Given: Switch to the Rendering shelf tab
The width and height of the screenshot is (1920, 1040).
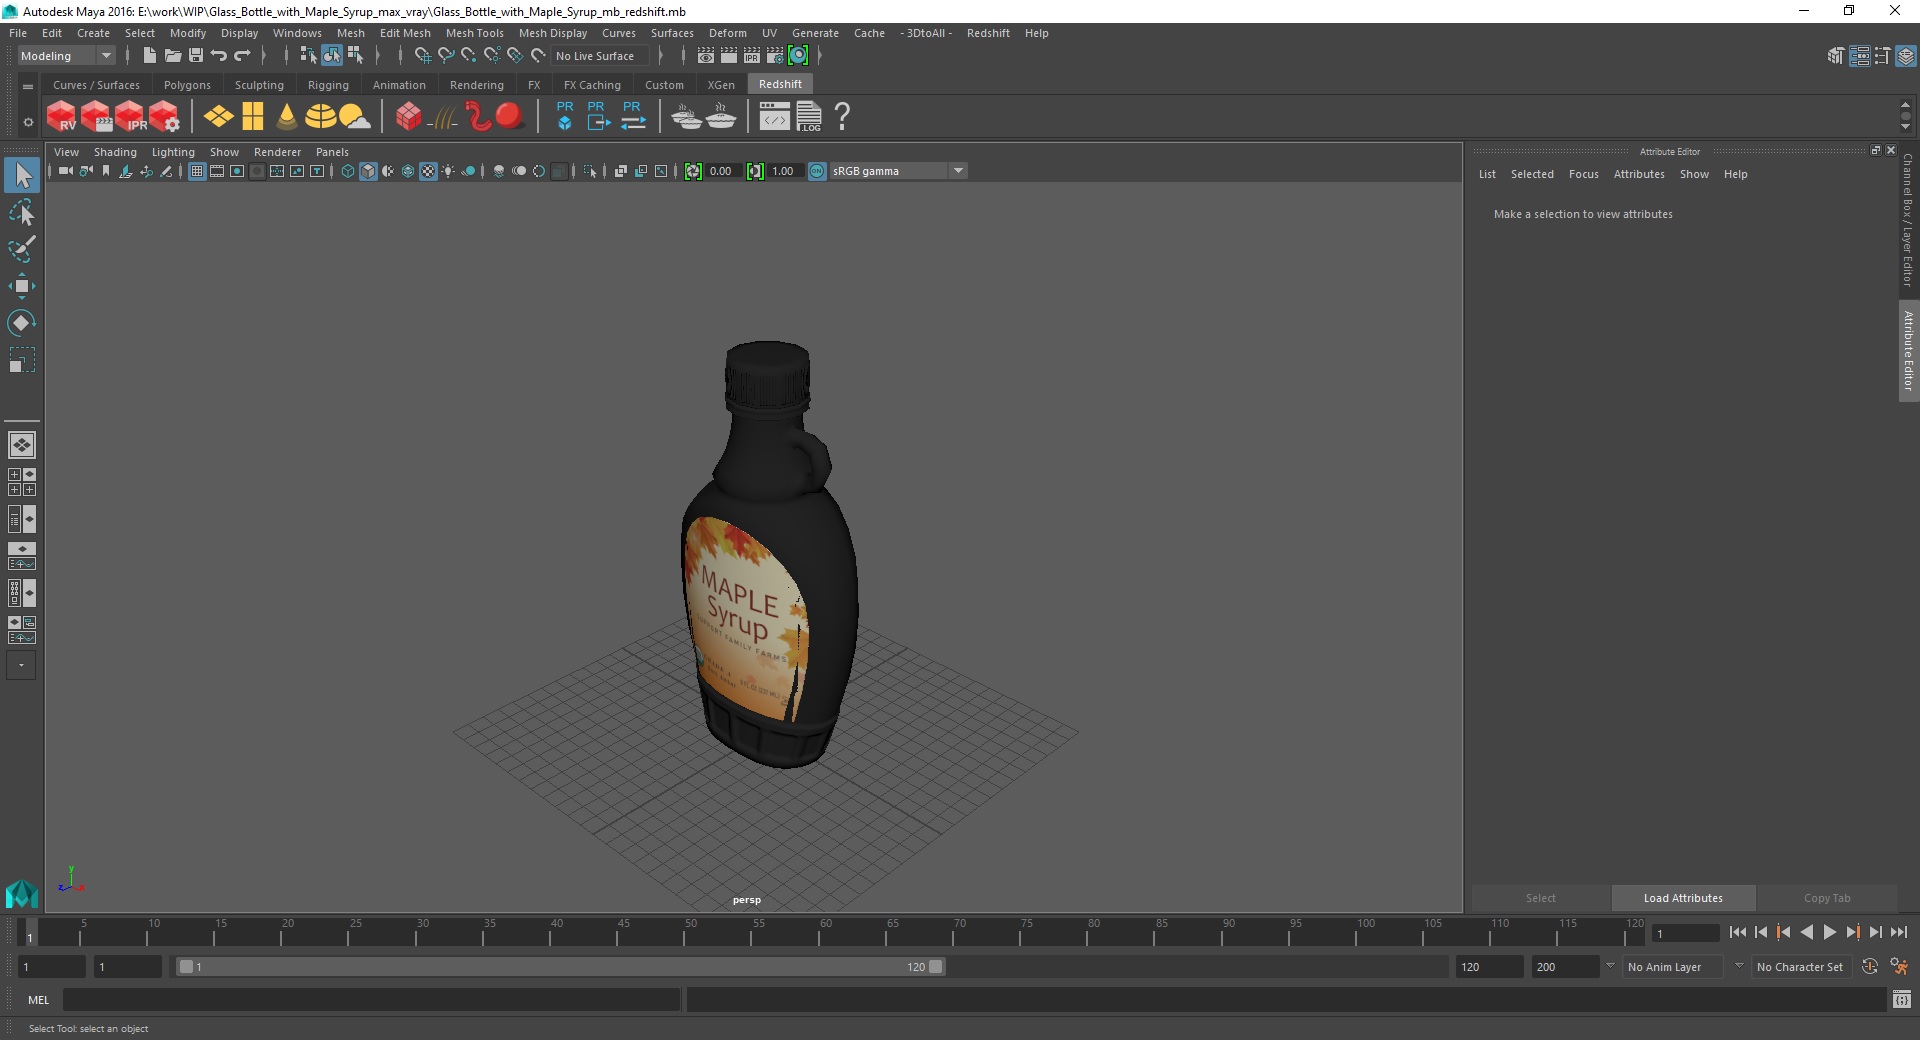Looking at the screenshot, I should [477, 85].
